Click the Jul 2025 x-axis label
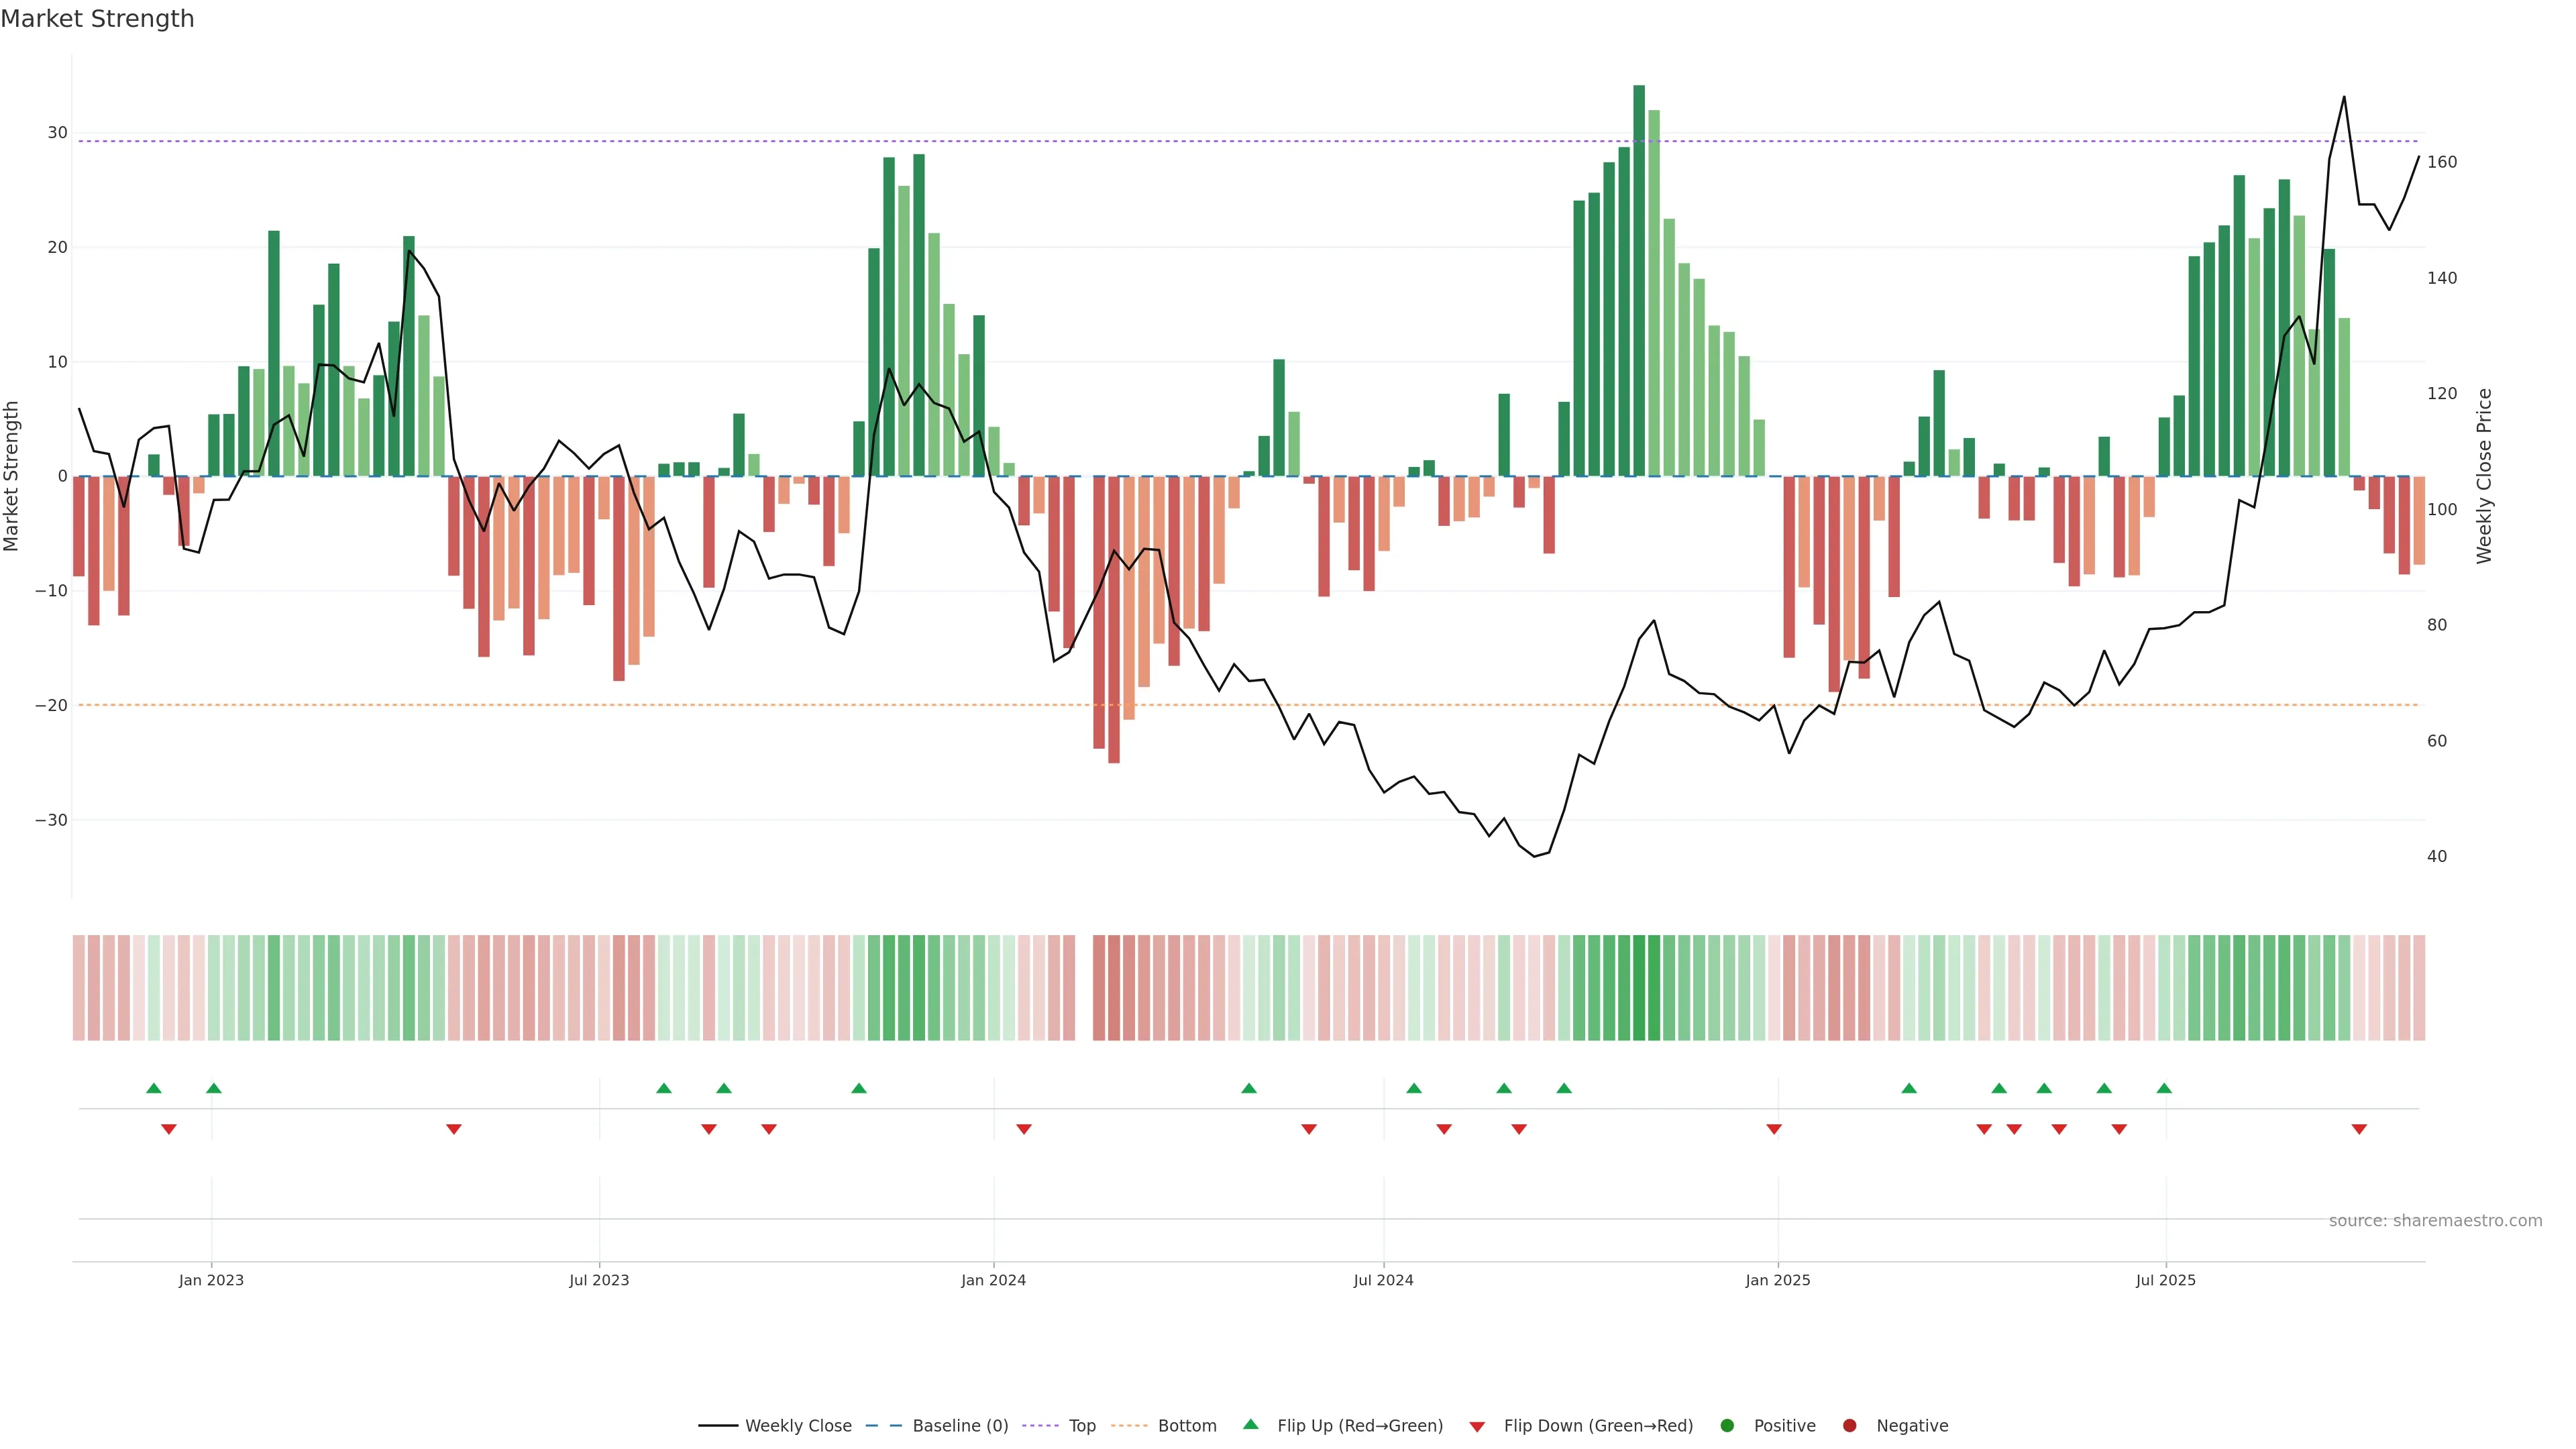Viewport: 2576px width, 1449px height. point(2165,1280)
